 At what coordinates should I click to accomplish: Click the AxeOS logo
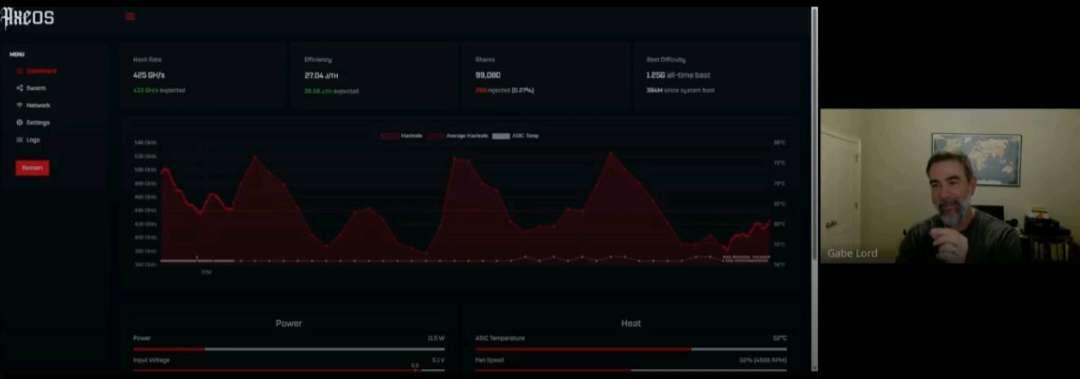(x=28, y=17)
